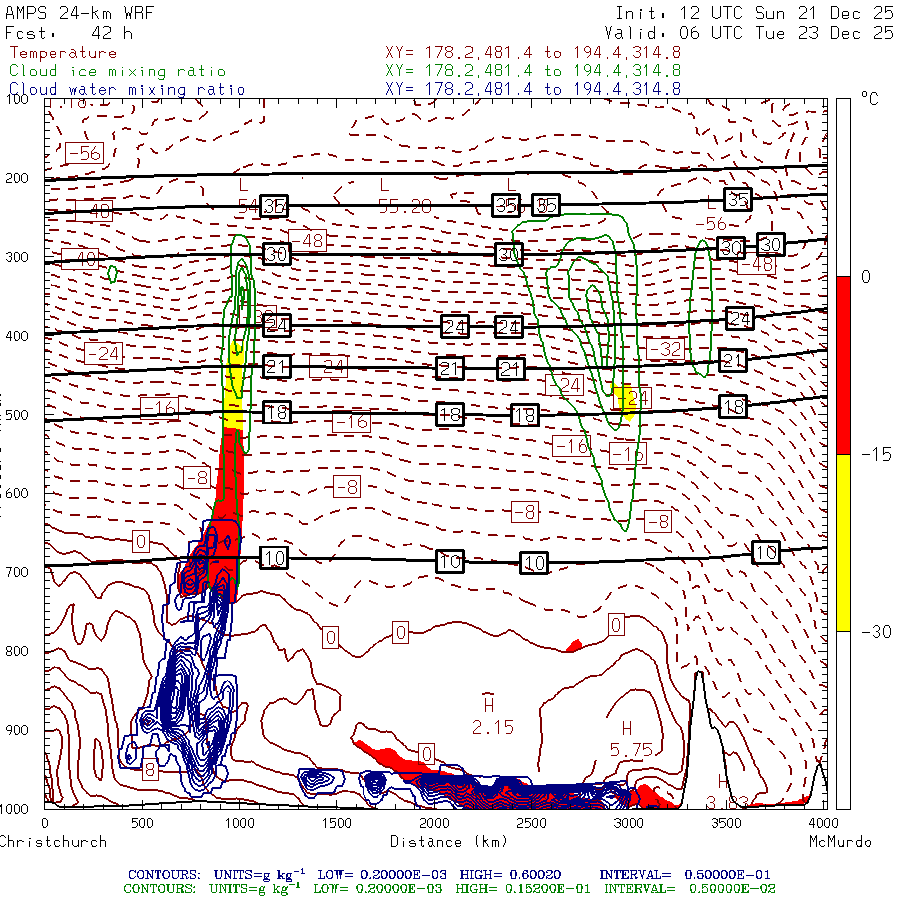Image resolution: width=900 pixels, height=900 pixels.
Task: Click the 1000 hPa pressure axis tick
Action: coord(15,809)
